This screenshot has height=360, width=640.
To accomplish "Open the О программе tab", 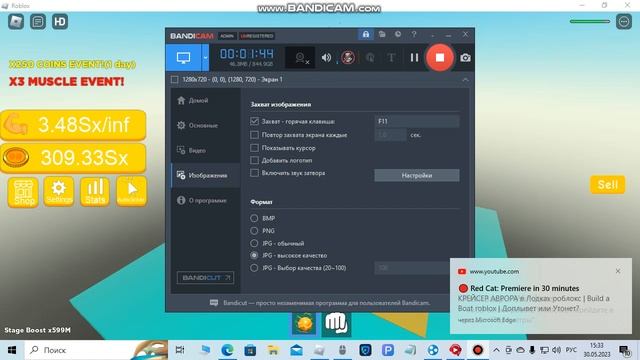I will click(205, 200).
